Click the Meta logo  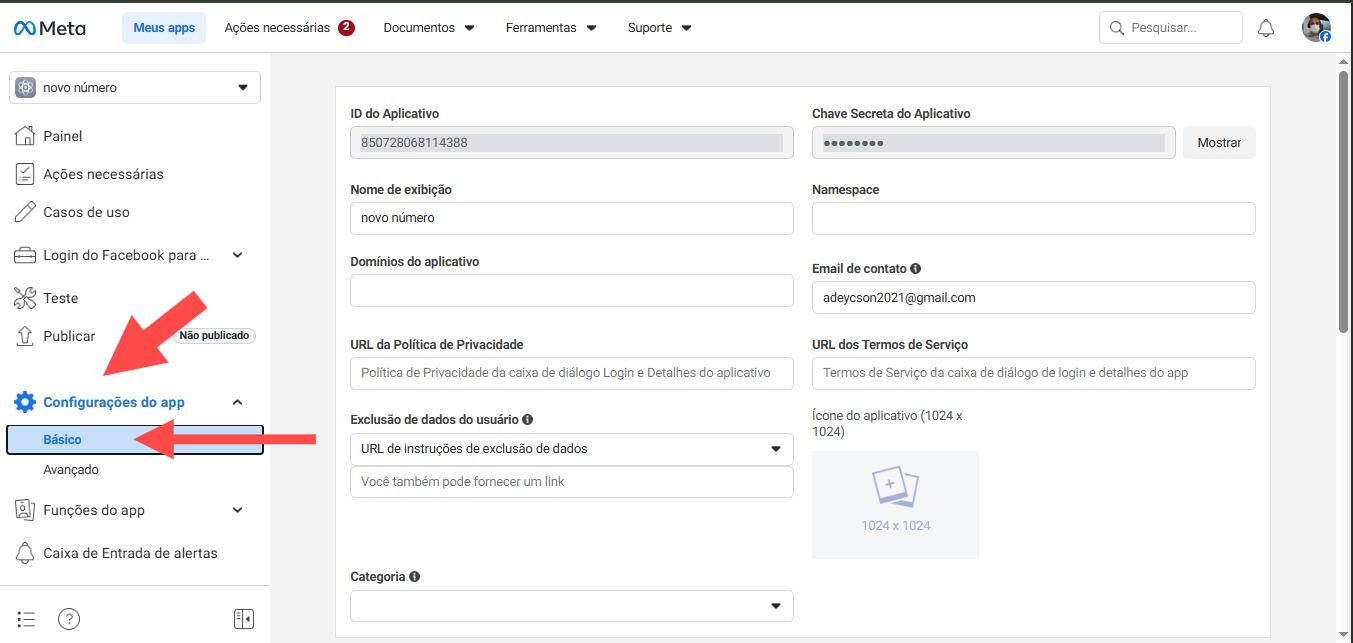click(49, 28)
